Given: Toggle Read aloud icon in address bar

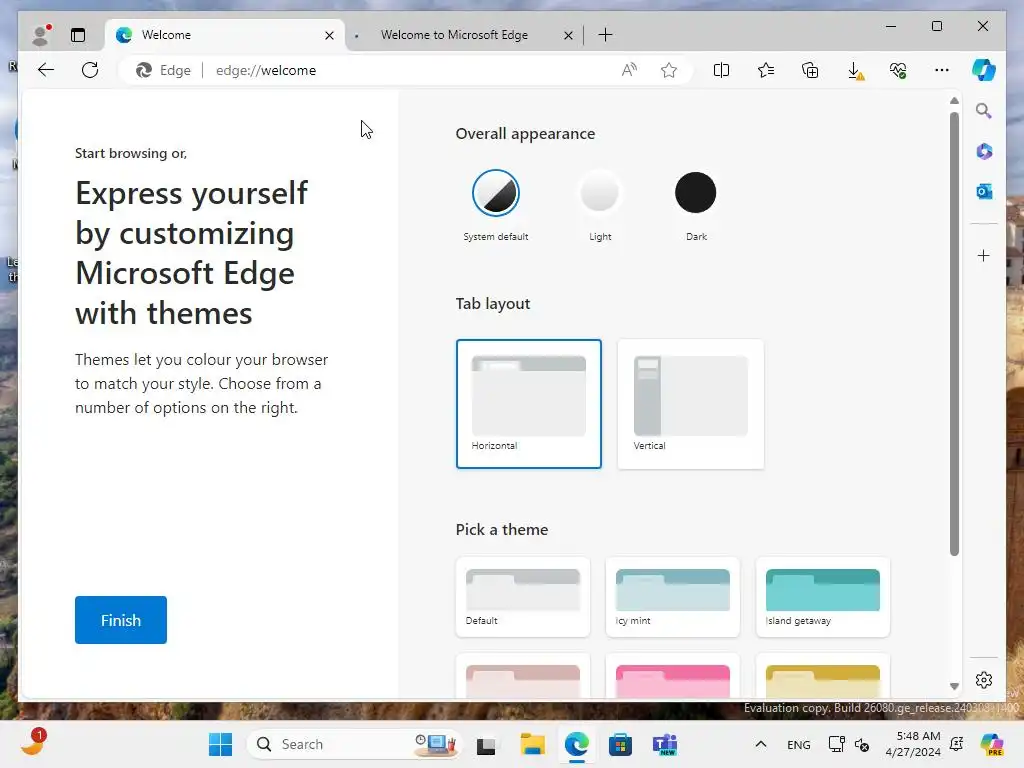Looking at the screenshot, I should (x=629, y=70).
